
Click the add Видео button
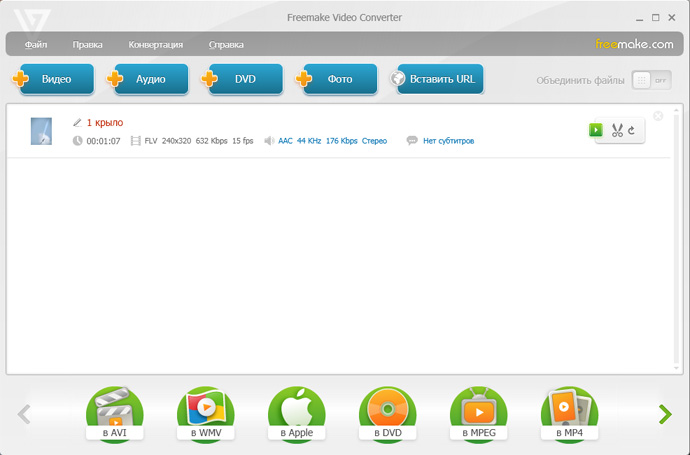pos(54,79)
